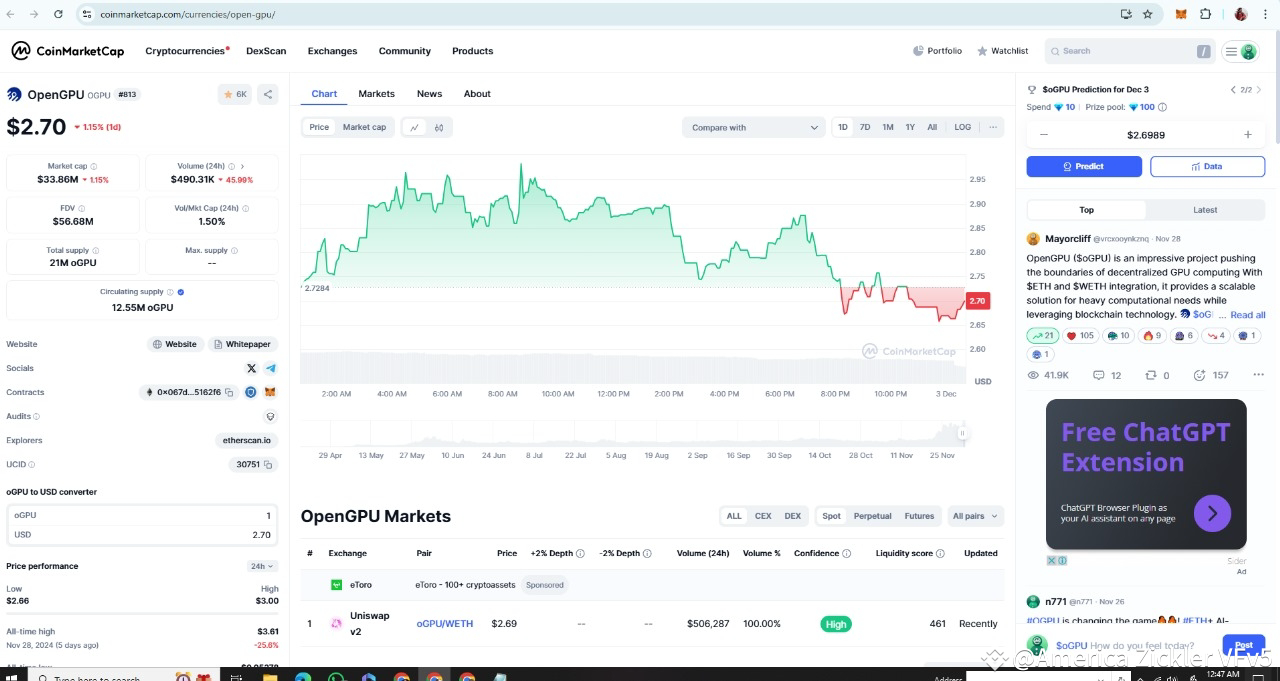This screenshot has height=681, width=1280.
Task: Click the bullish arrow reaction with 21
Action: pyautogui.click(x=1042, y=336)
